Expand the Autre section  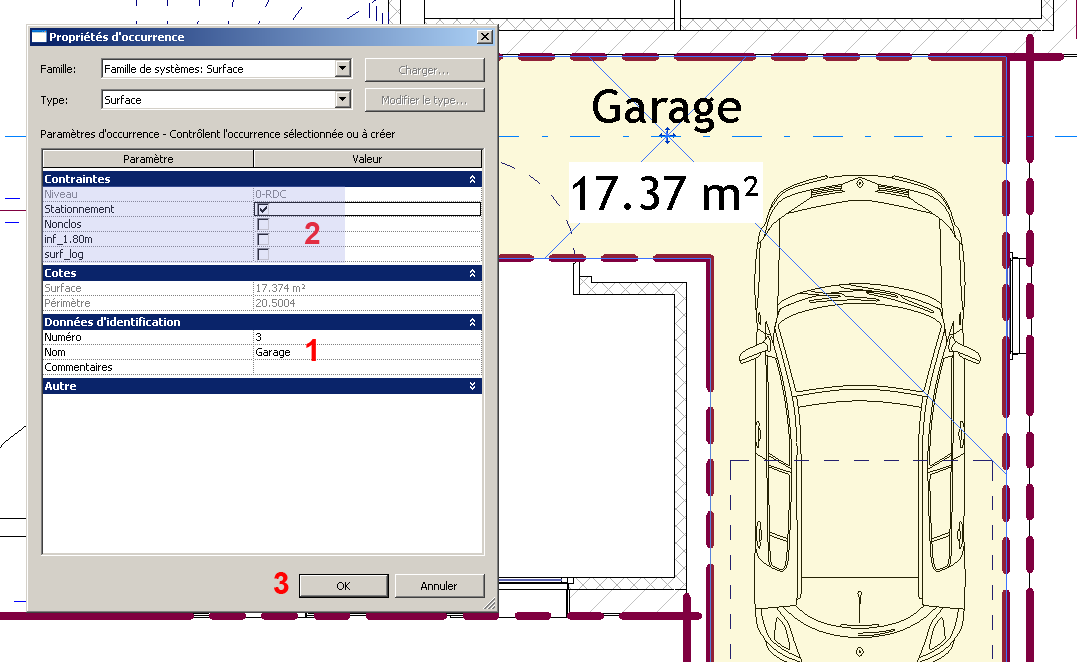click(472, 386)
